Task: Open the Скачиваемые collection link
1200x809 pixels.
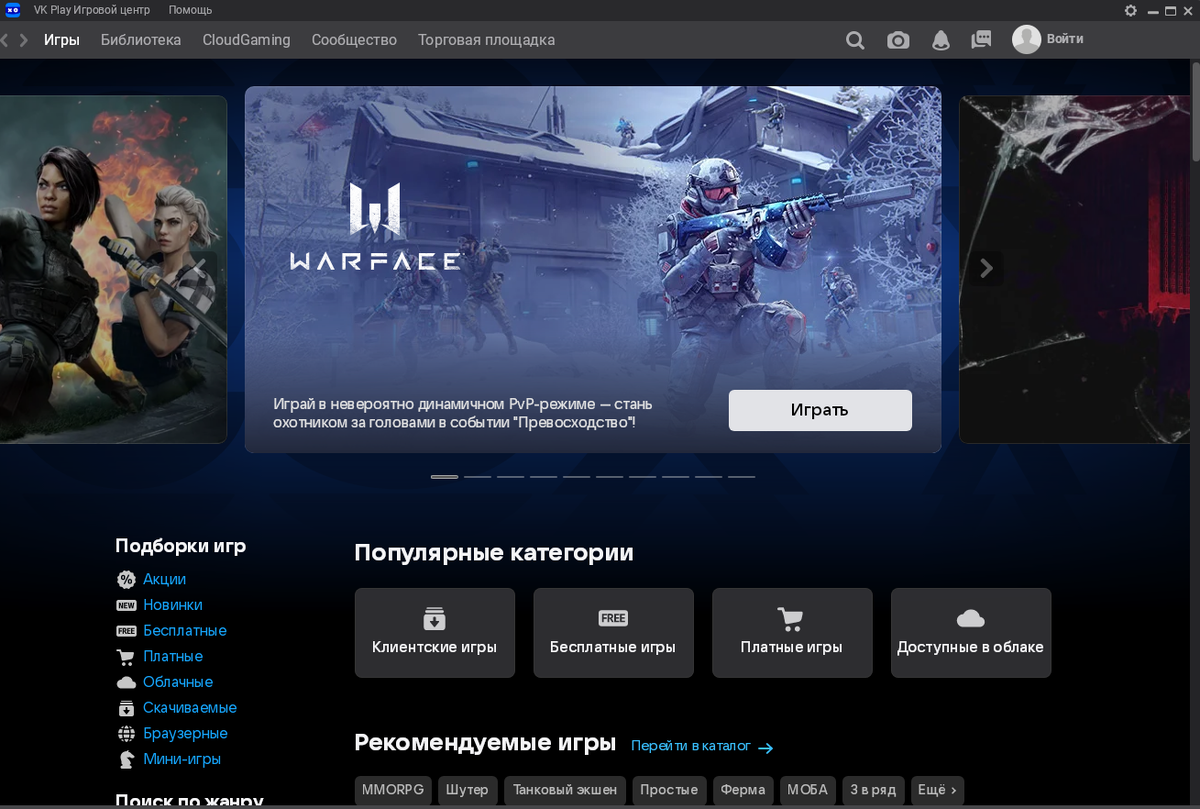Action: [x=190, y=708]
